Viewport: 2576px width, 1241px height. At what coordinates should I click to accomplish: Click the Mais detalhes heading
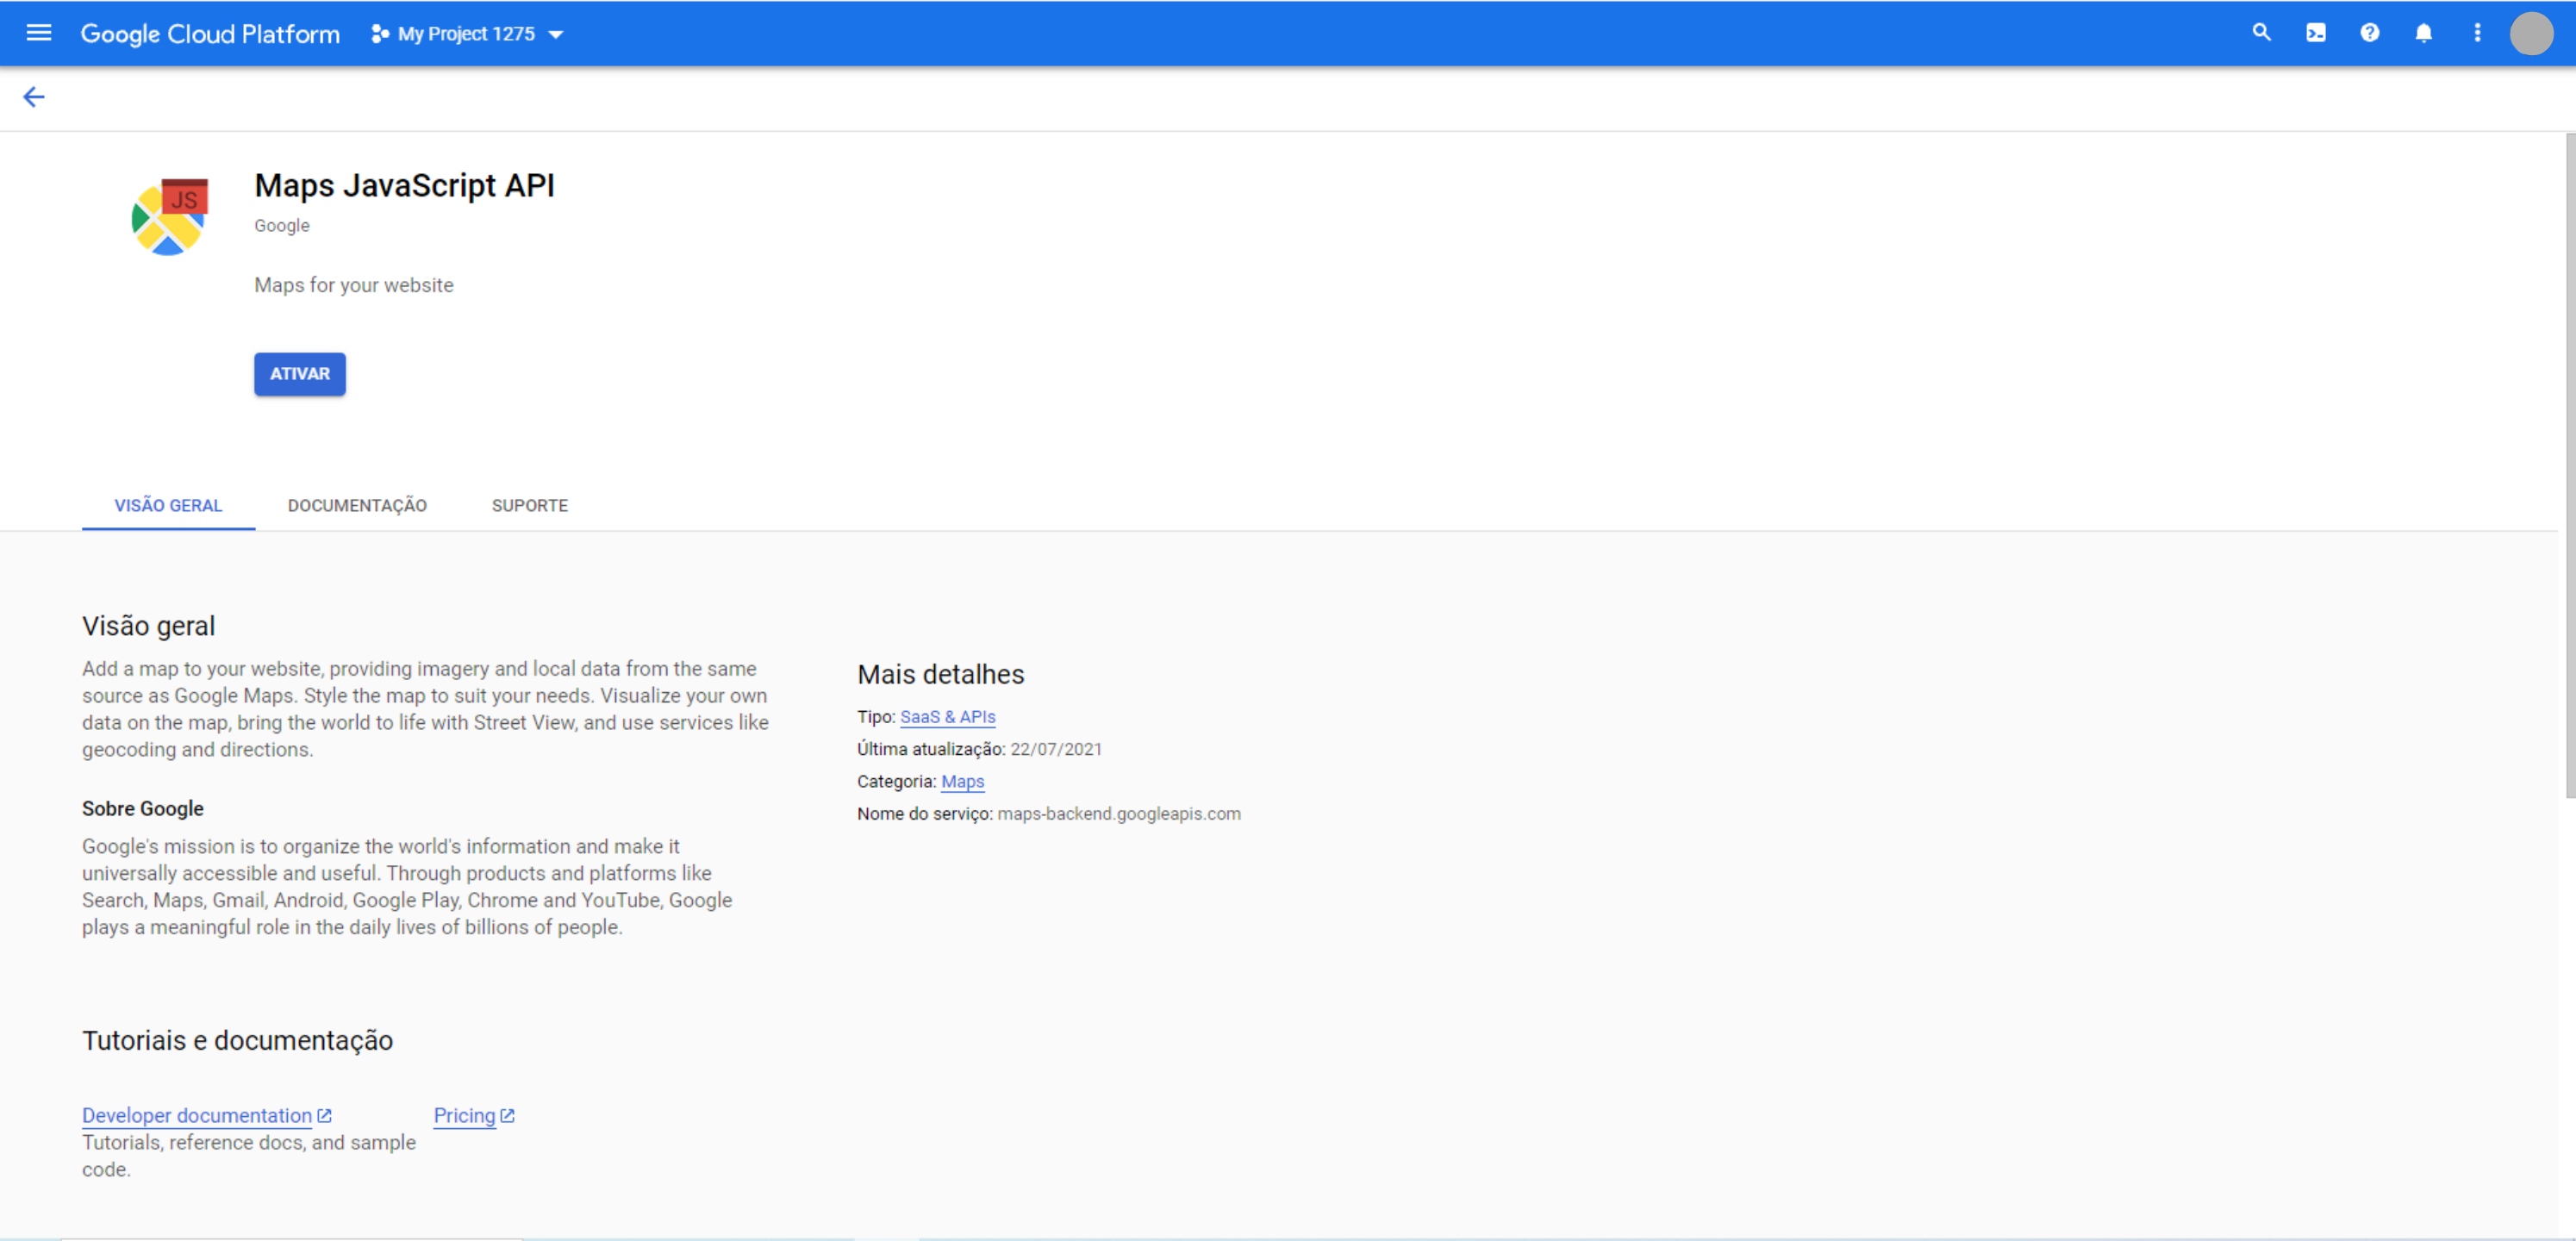941,674
